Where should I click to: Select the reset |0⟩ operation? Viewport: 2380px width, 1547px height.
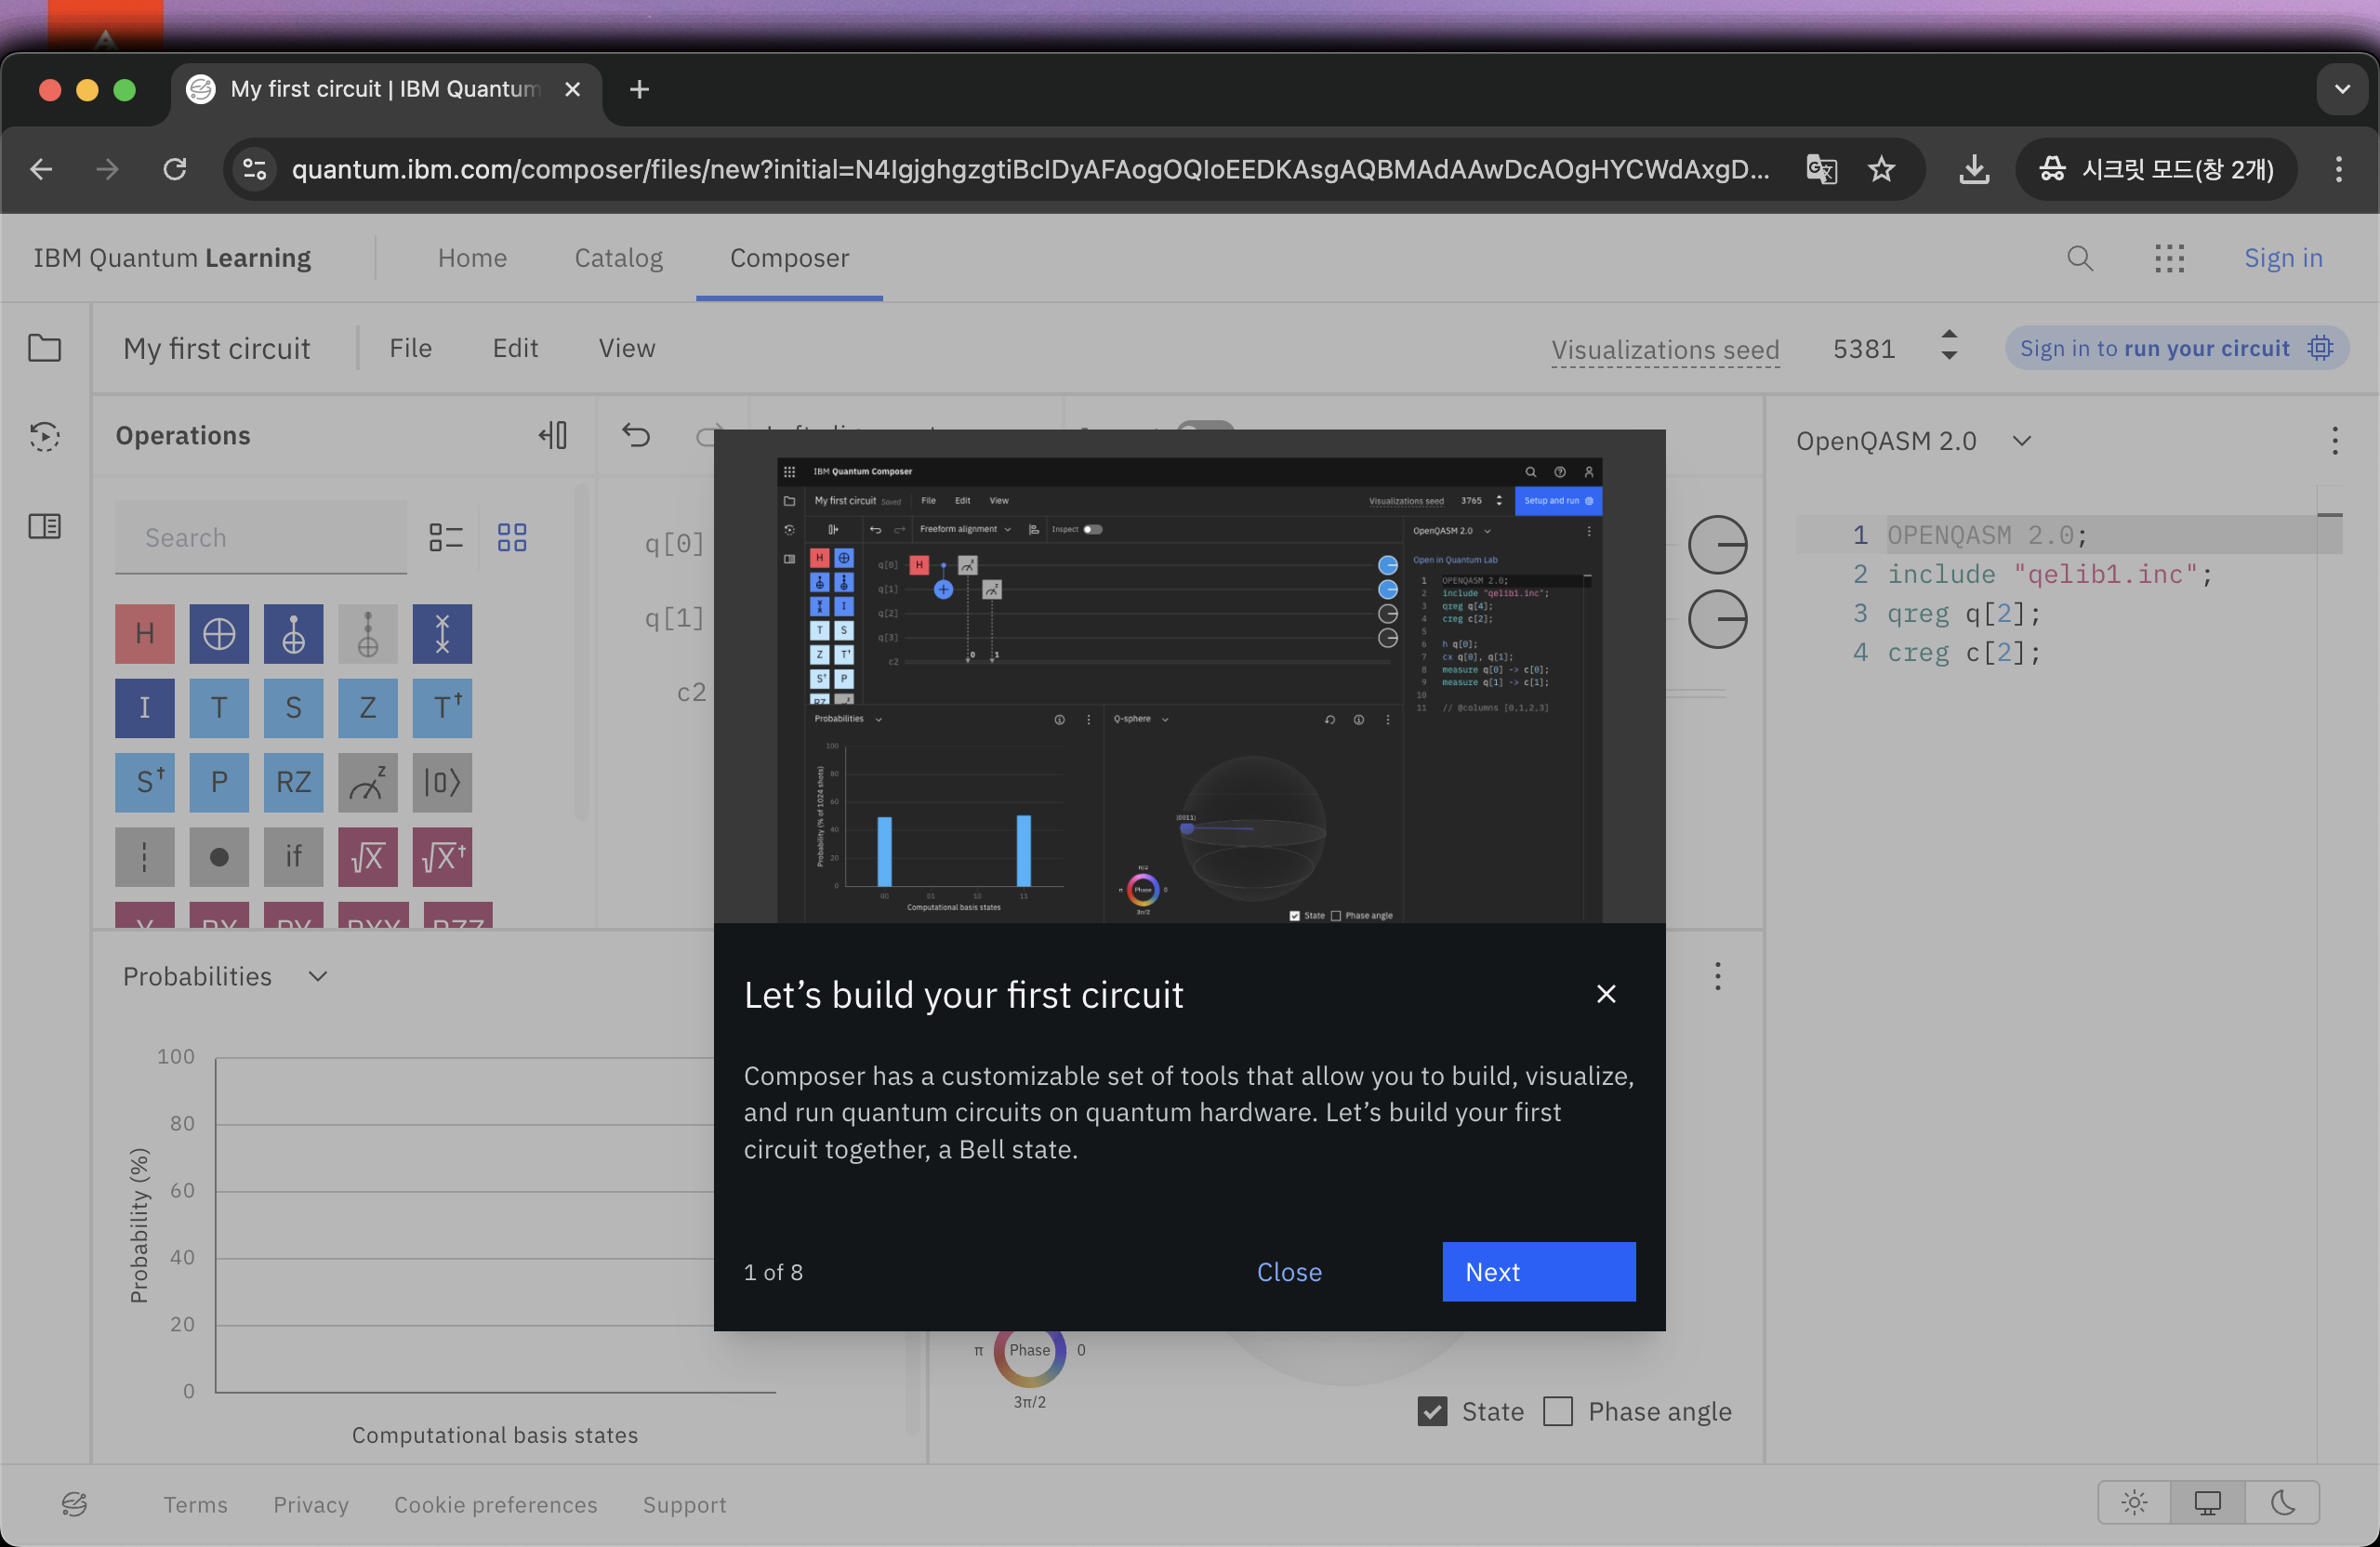tap(442, 782)
